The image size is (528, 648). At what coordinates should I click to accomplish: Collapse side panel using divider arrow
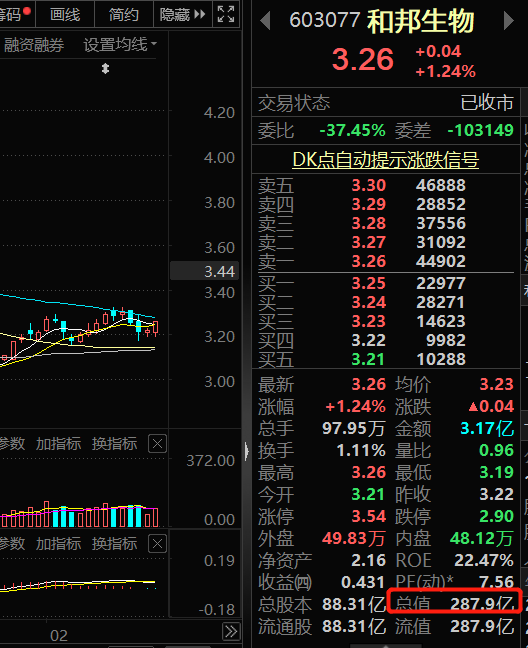pyautogui.click(x=247, y=451)
